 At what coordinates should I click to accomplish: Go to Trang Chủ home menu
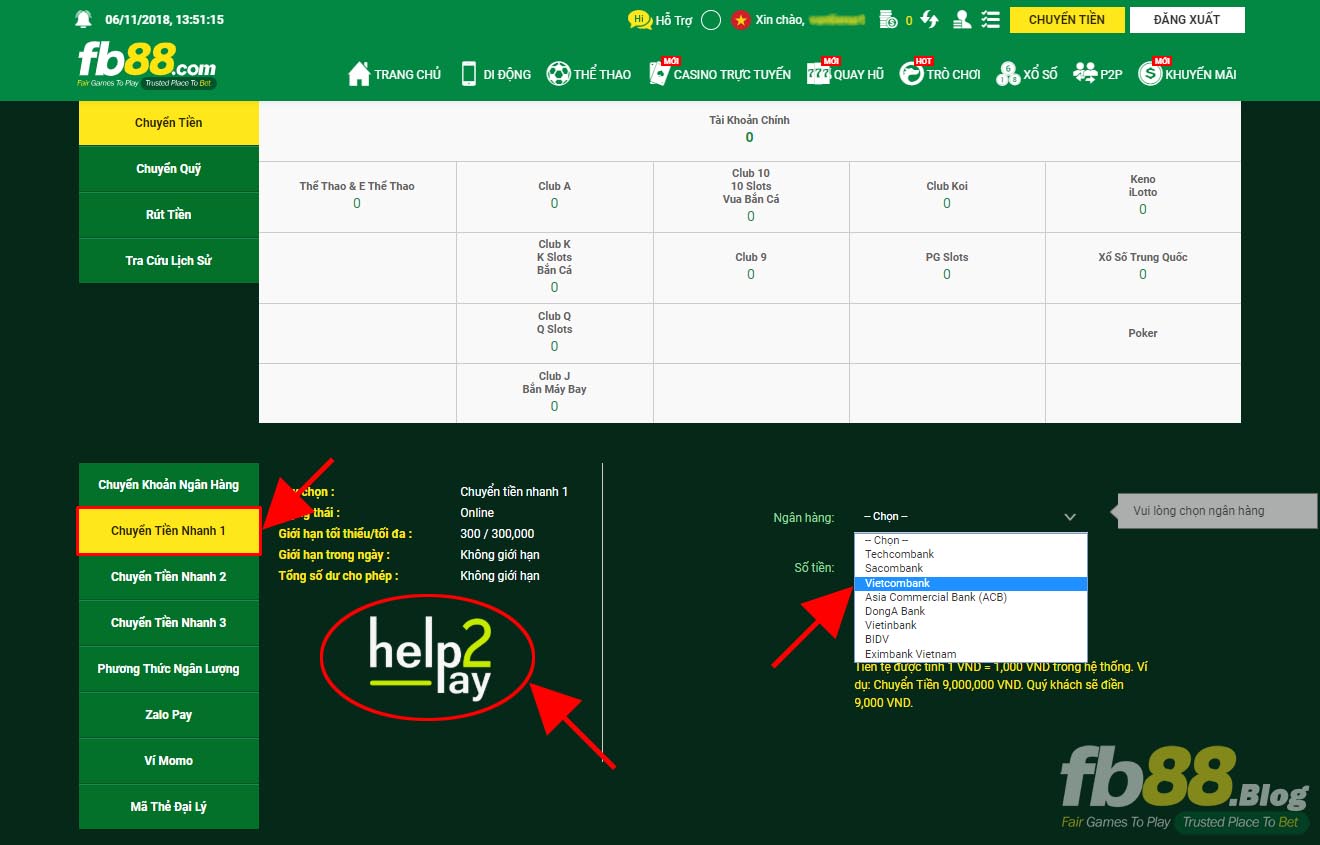[394, 74]
